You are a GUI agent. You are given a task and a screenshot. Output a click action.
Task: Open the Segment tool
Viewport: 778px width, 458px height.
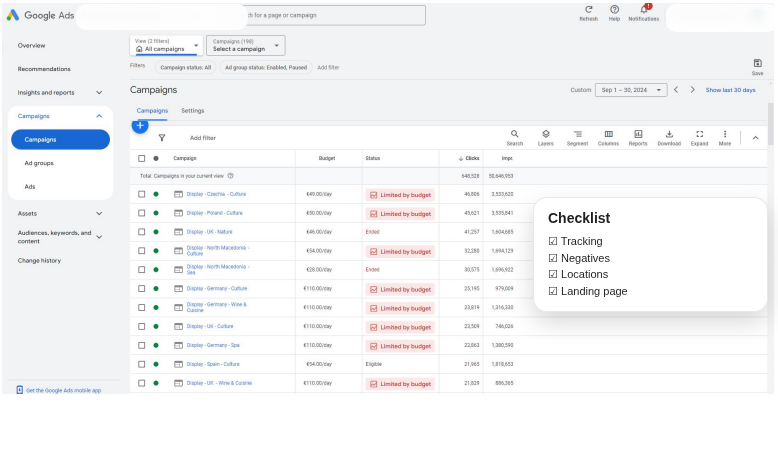[577, 137]
